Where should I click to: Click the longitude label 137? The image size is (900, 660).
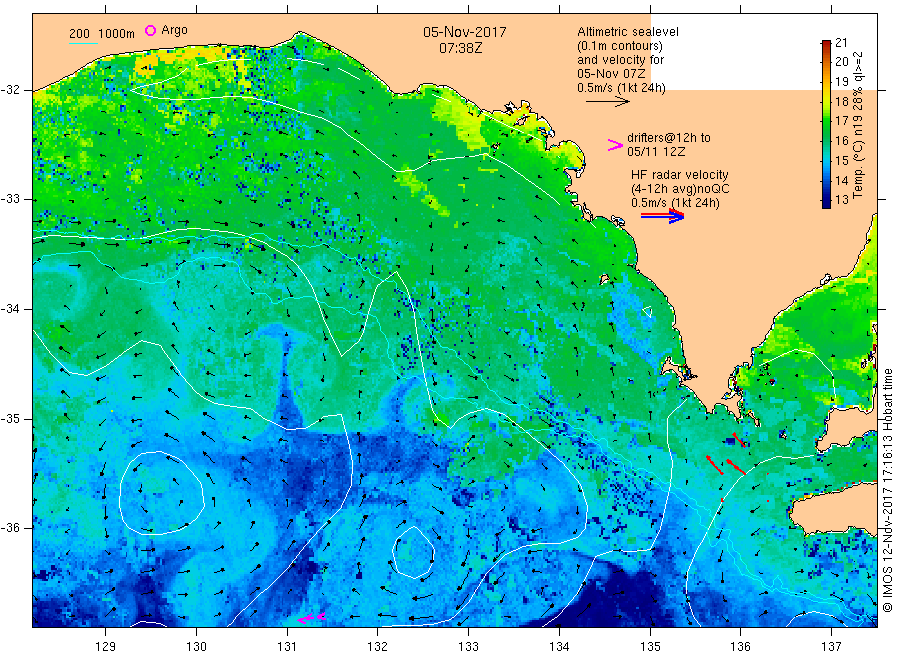(832, 647)
